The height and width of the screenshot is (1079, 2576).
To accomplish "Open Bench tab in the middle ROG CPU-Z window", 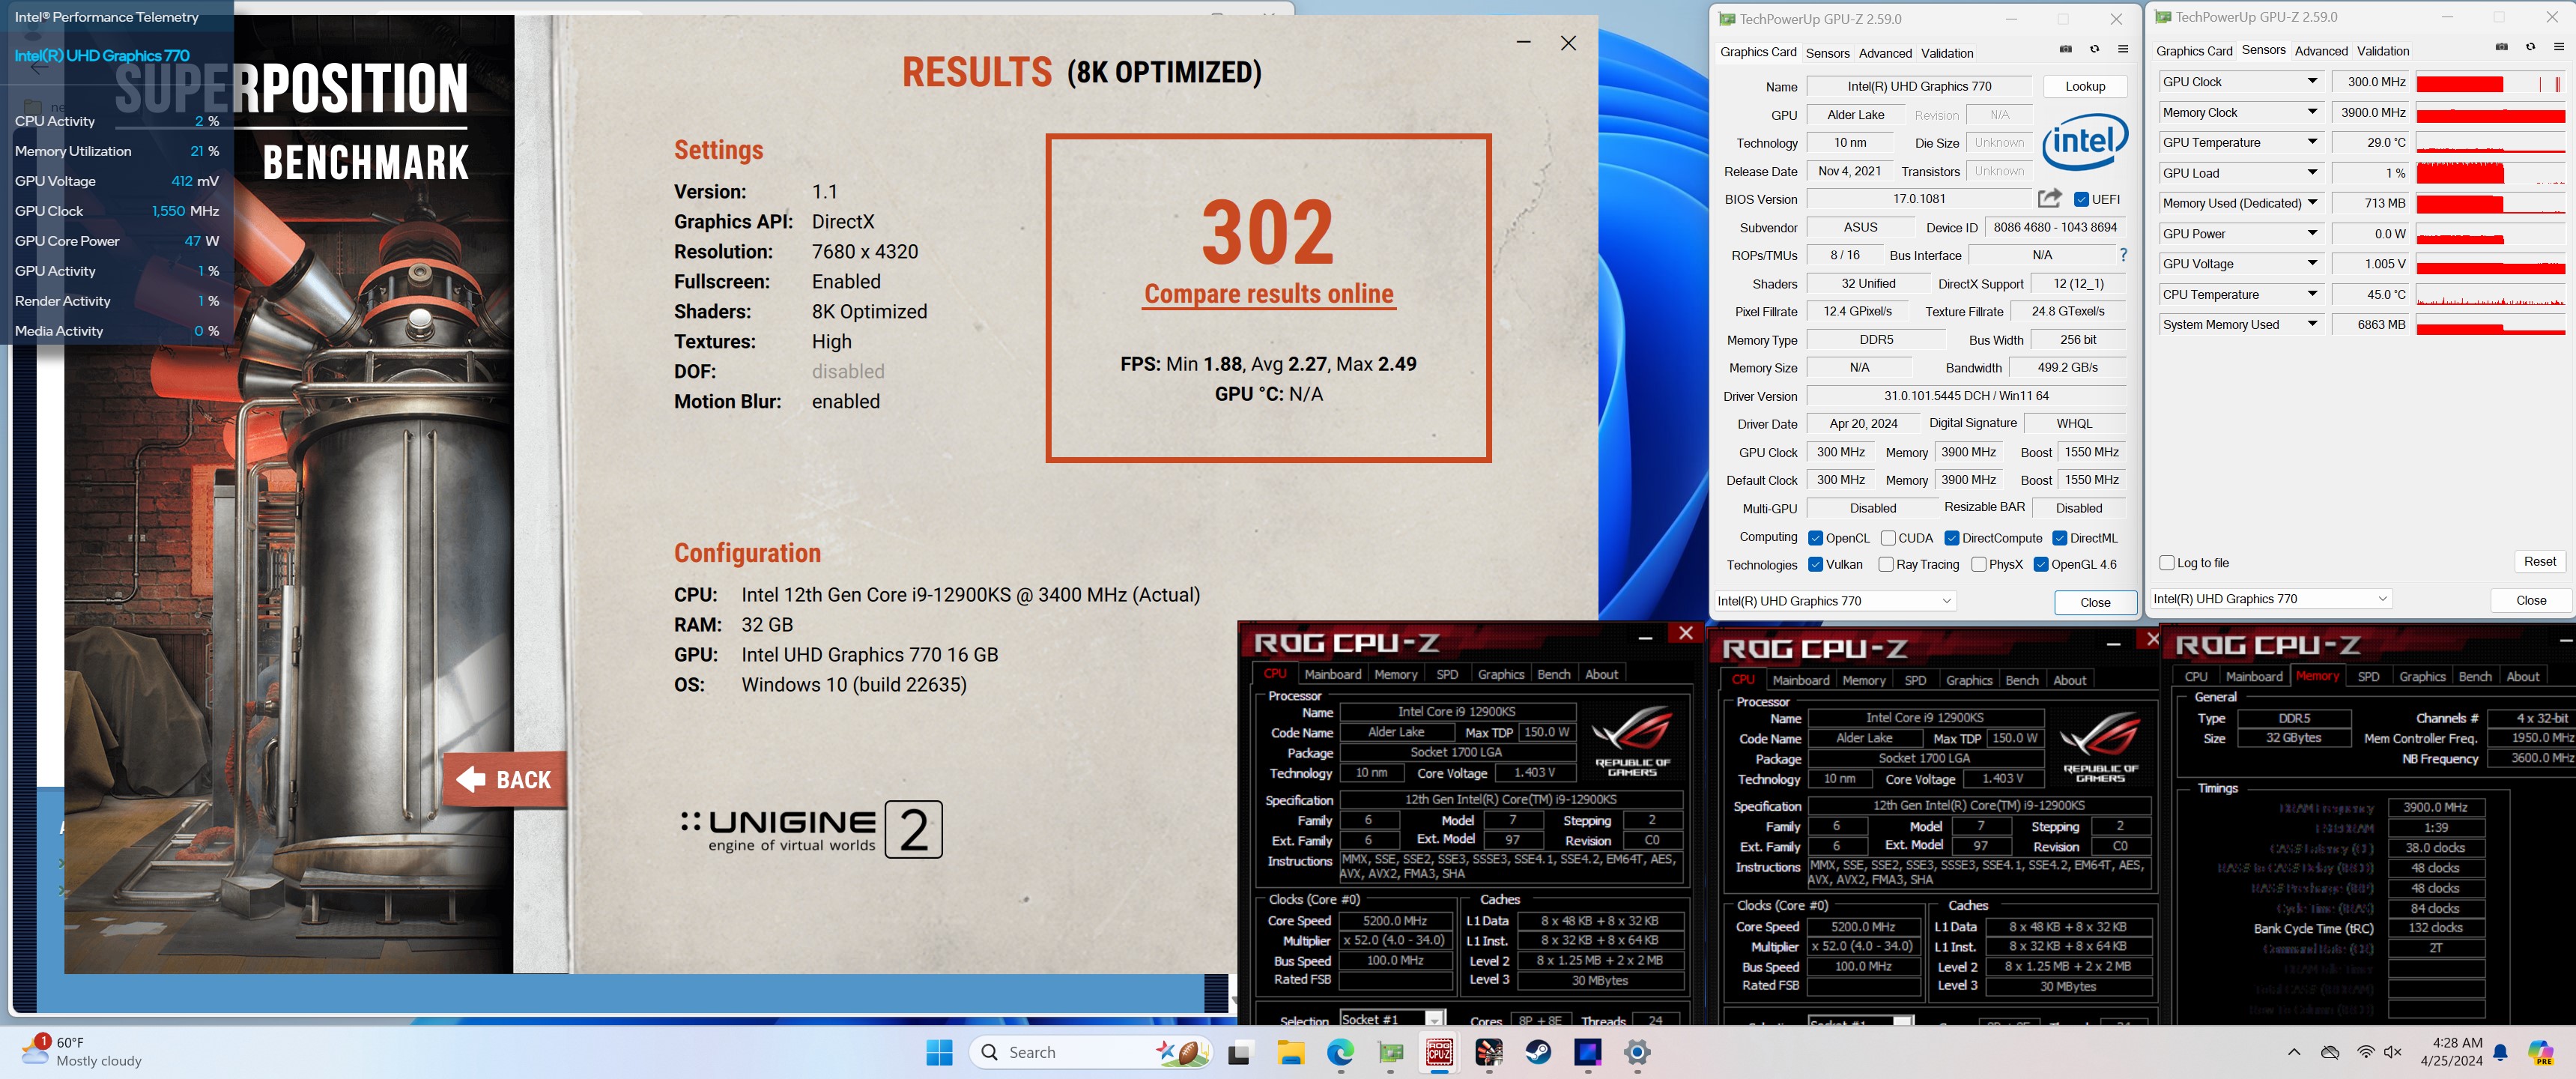I will click(x=2021, y=680).
